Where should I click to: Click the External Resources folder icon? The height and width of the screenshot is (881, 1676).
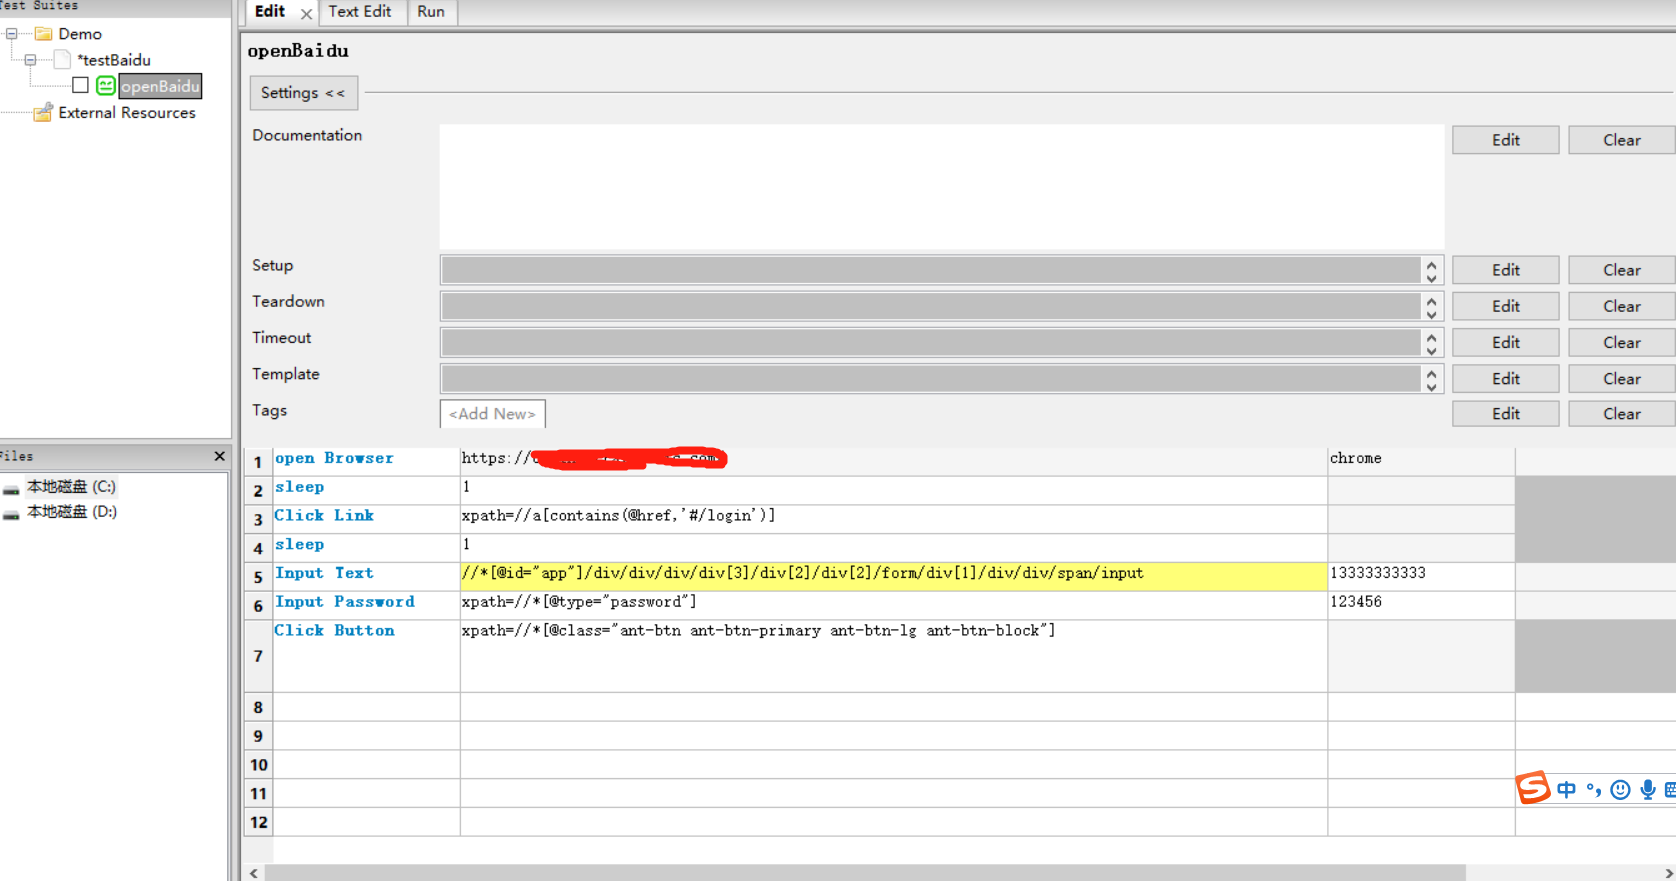43,112
